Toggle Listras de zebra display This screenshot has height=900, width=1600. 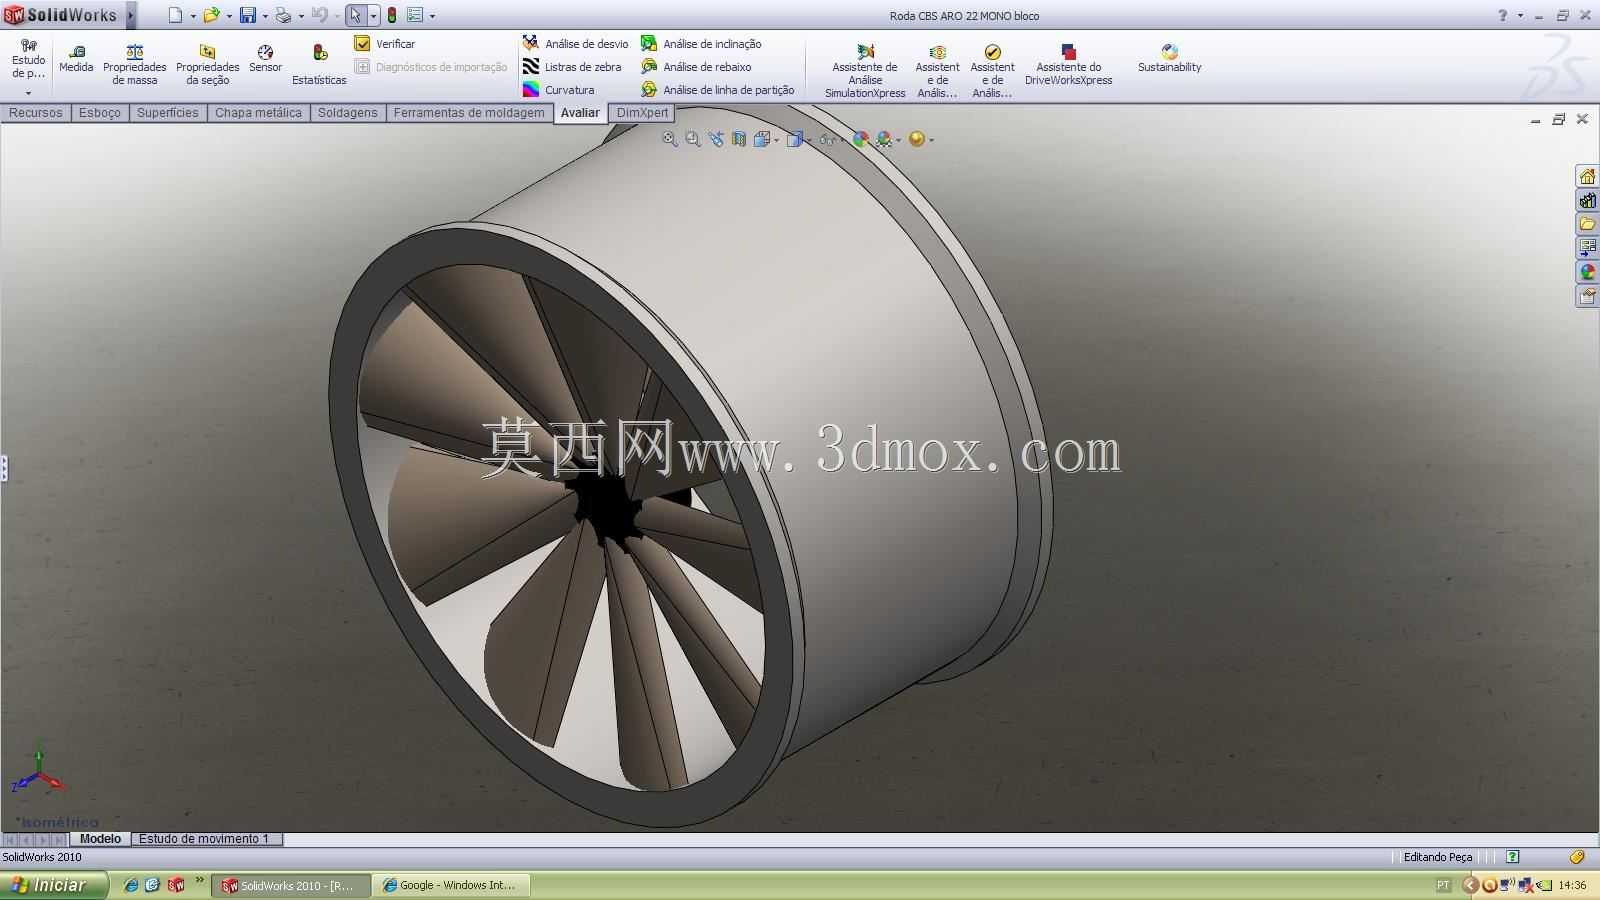(572, 67)
